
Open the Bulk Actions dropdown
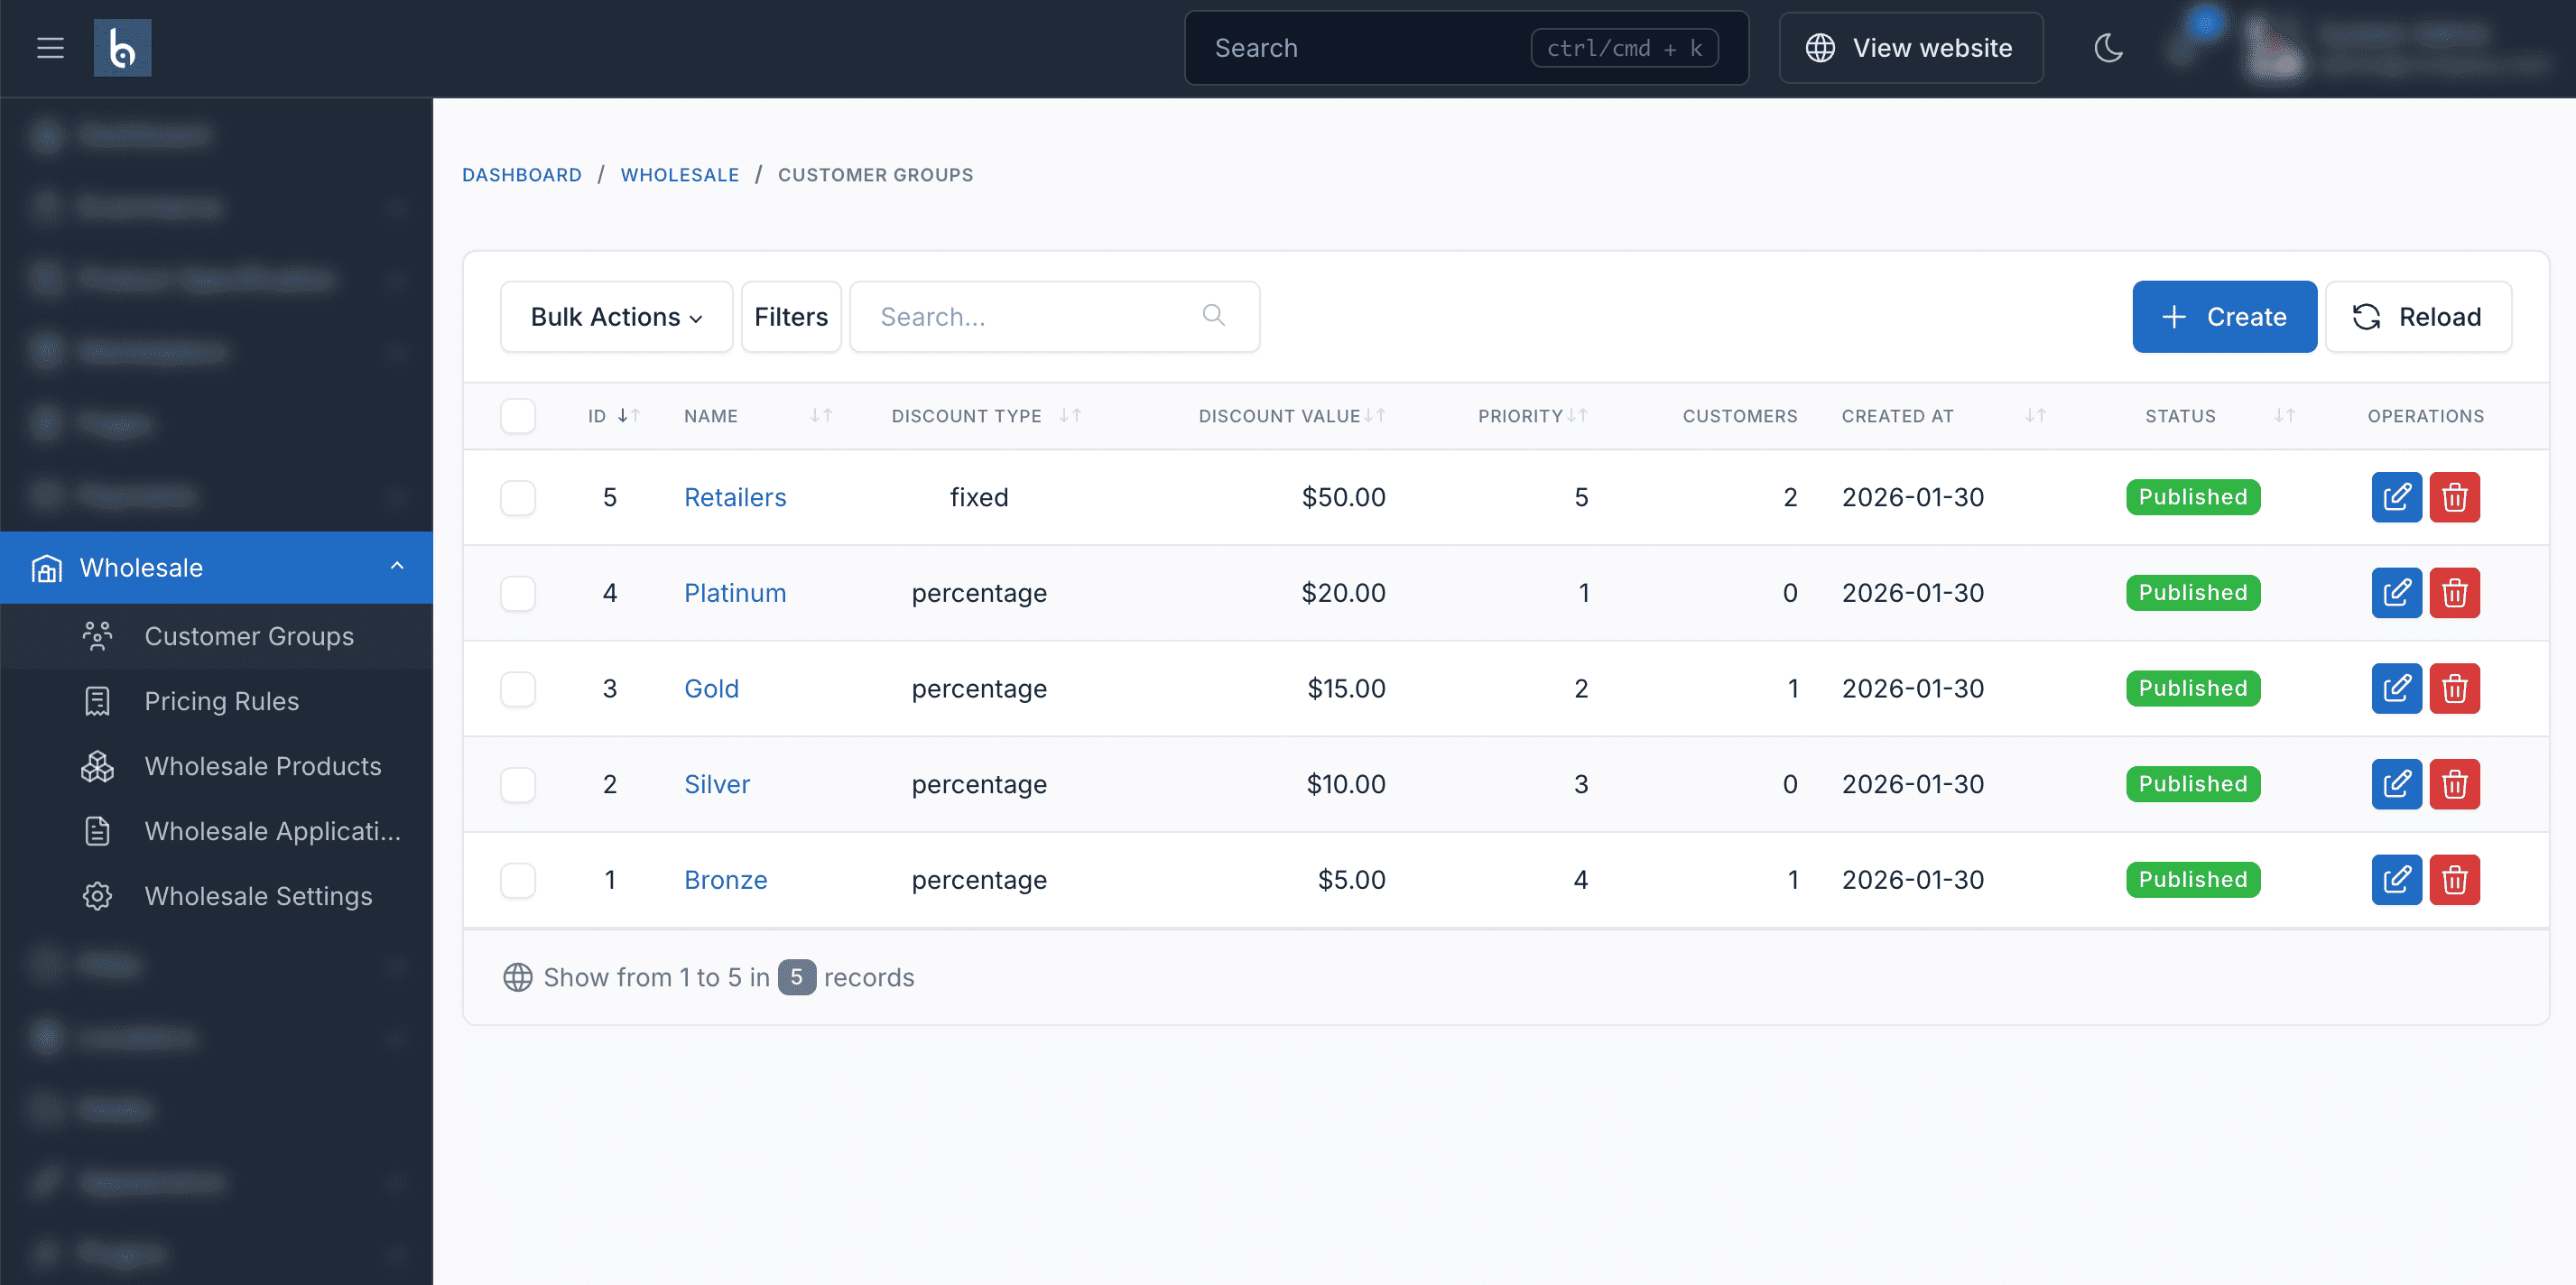click(615, 316)
